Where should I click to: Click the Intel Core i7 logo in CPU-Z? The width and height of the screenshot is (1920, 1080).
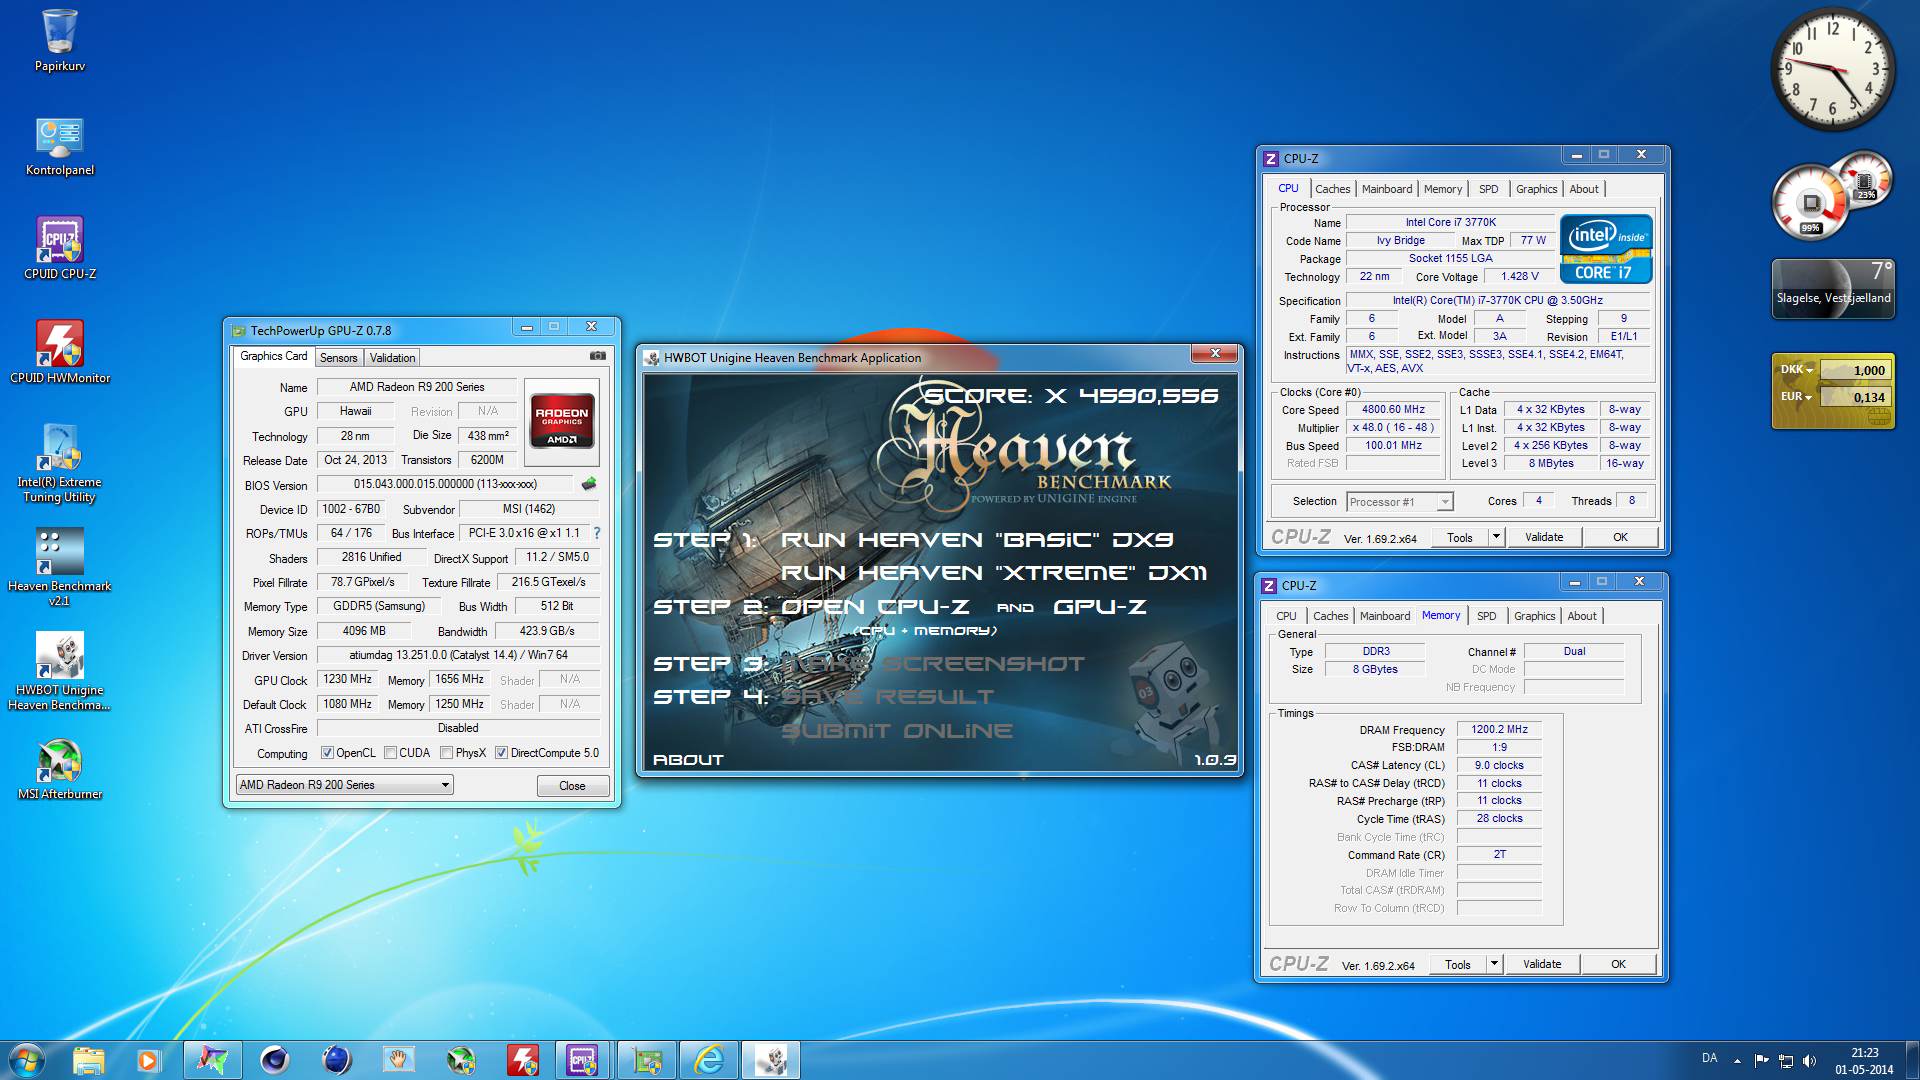coord(1606,250)
